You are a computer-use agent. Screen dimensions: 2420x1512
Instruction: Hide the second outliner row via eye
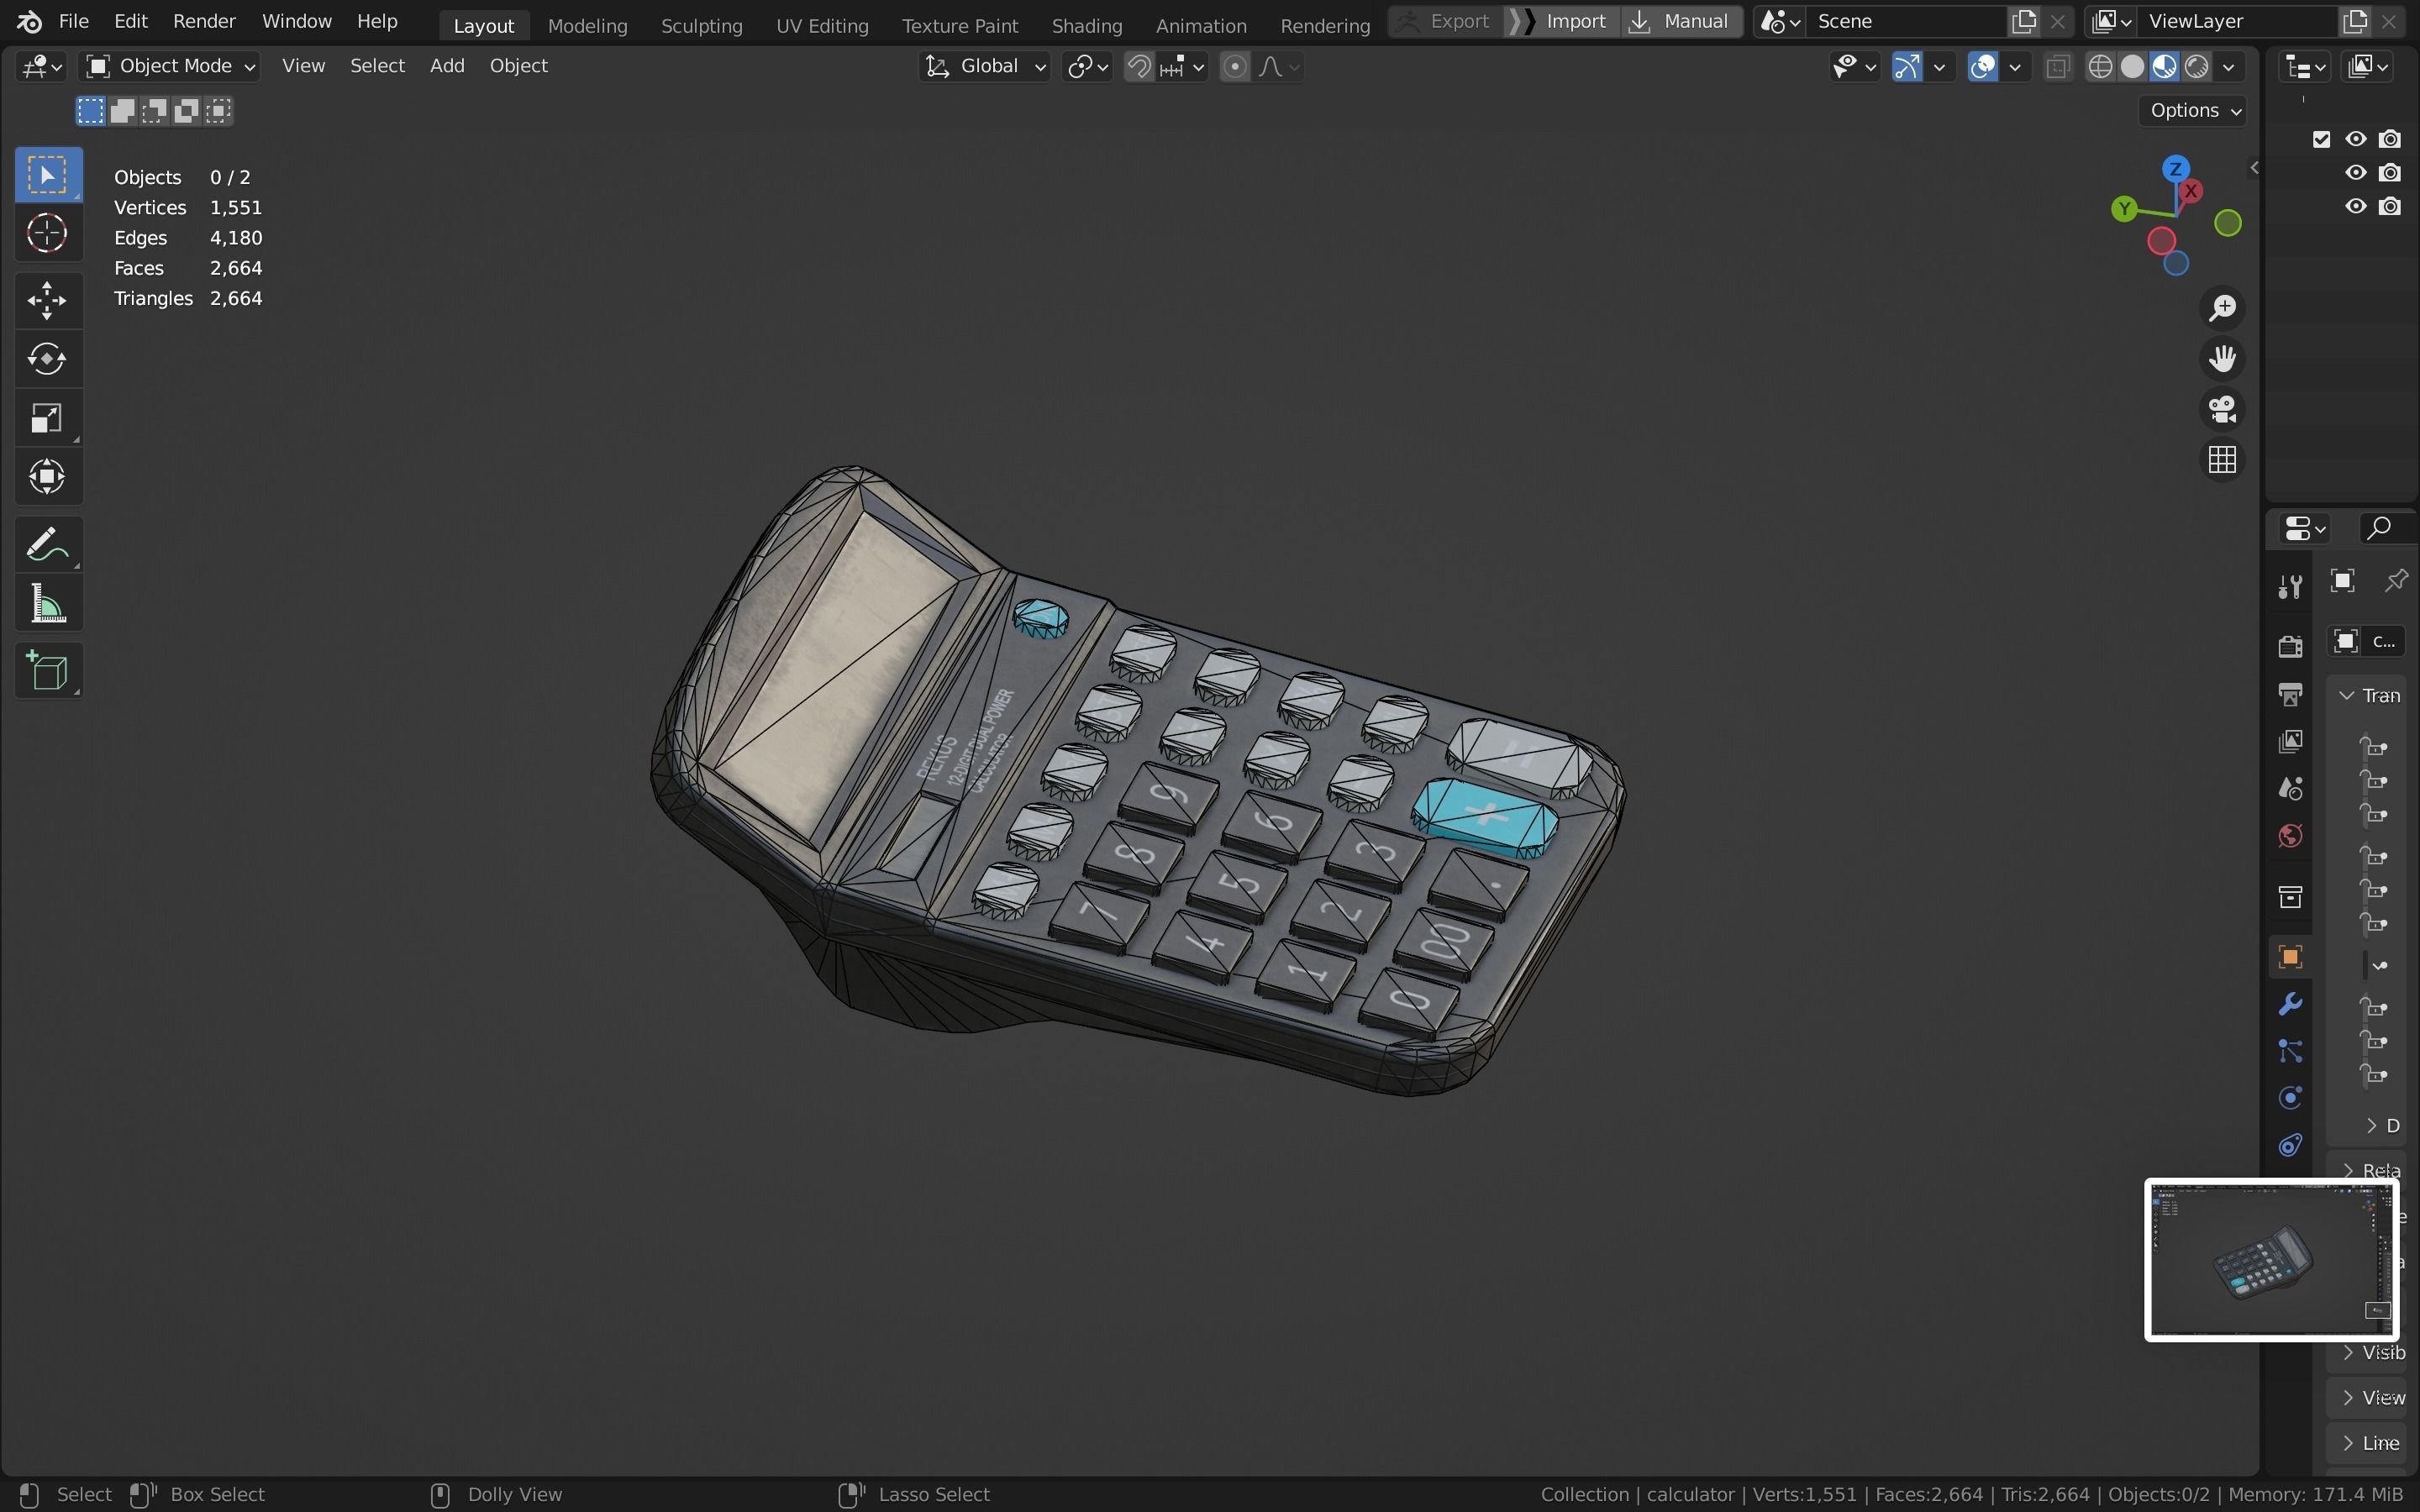coord(2356,173)
